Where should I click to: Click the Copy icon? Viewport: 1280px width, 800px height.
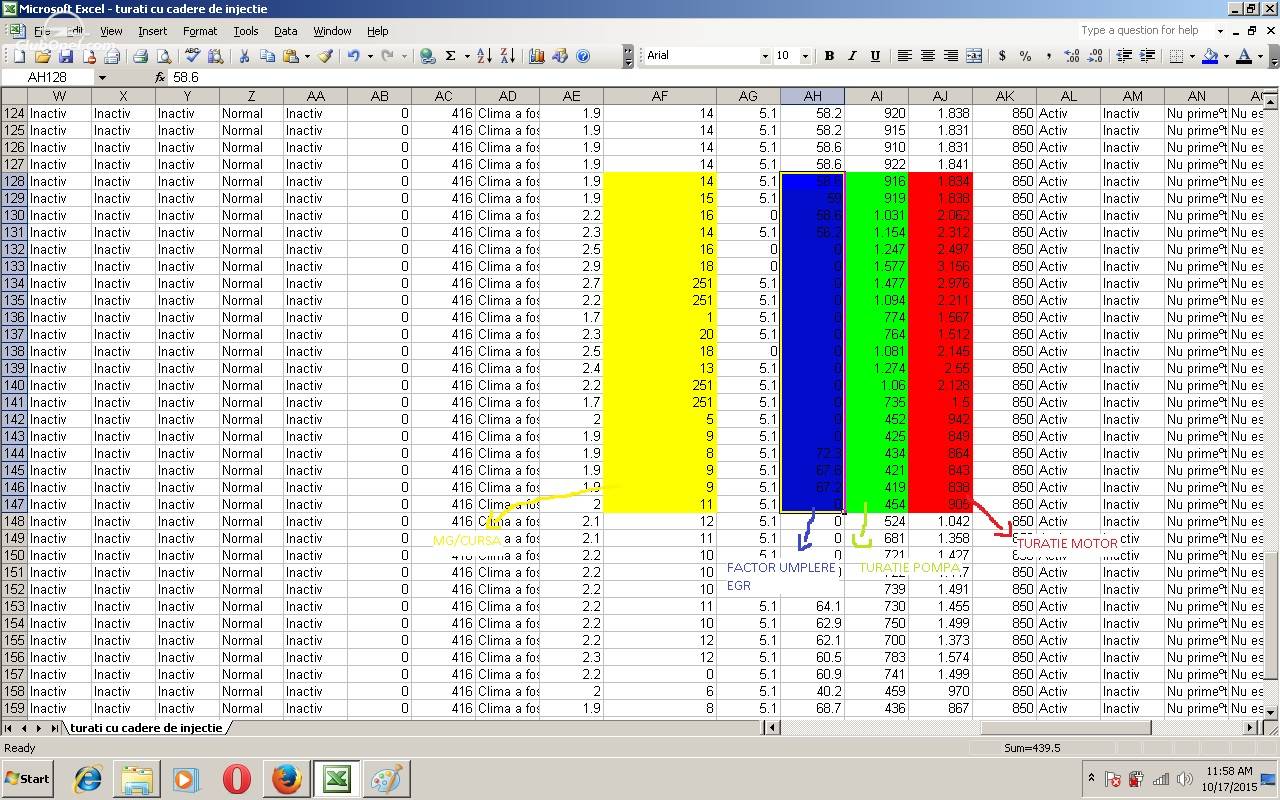[268, 56]
